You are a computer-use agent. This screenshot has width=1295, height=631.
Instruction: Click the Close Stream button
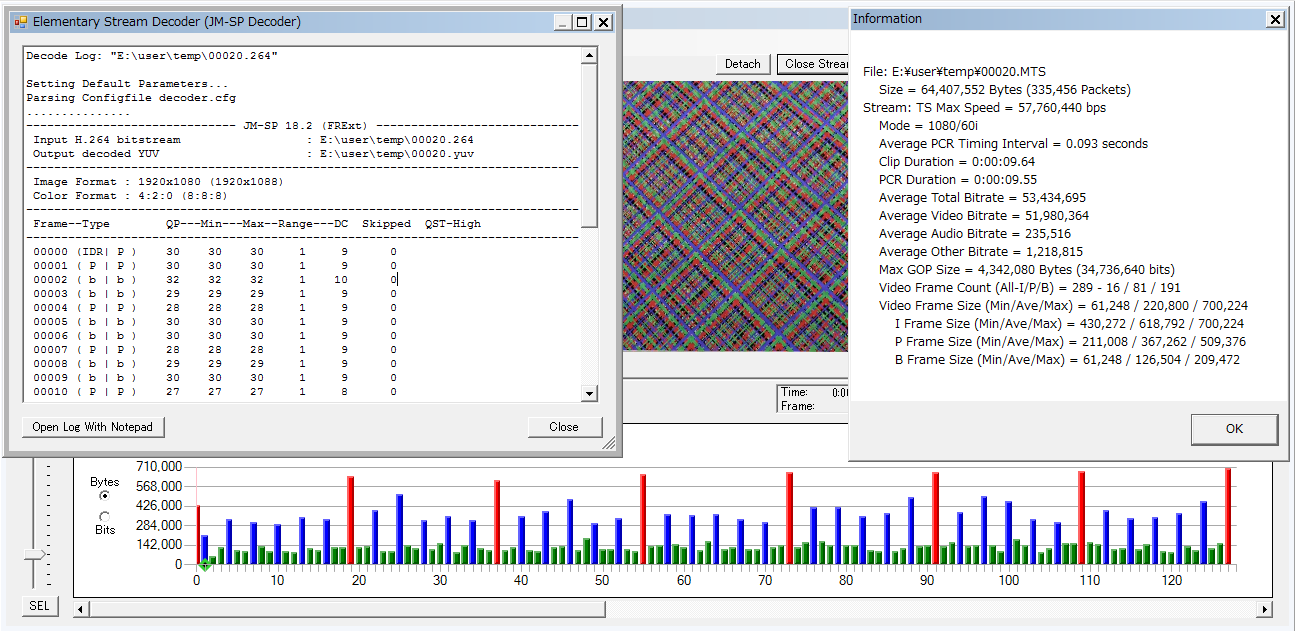pyautogui.click(x=814, y=64)
